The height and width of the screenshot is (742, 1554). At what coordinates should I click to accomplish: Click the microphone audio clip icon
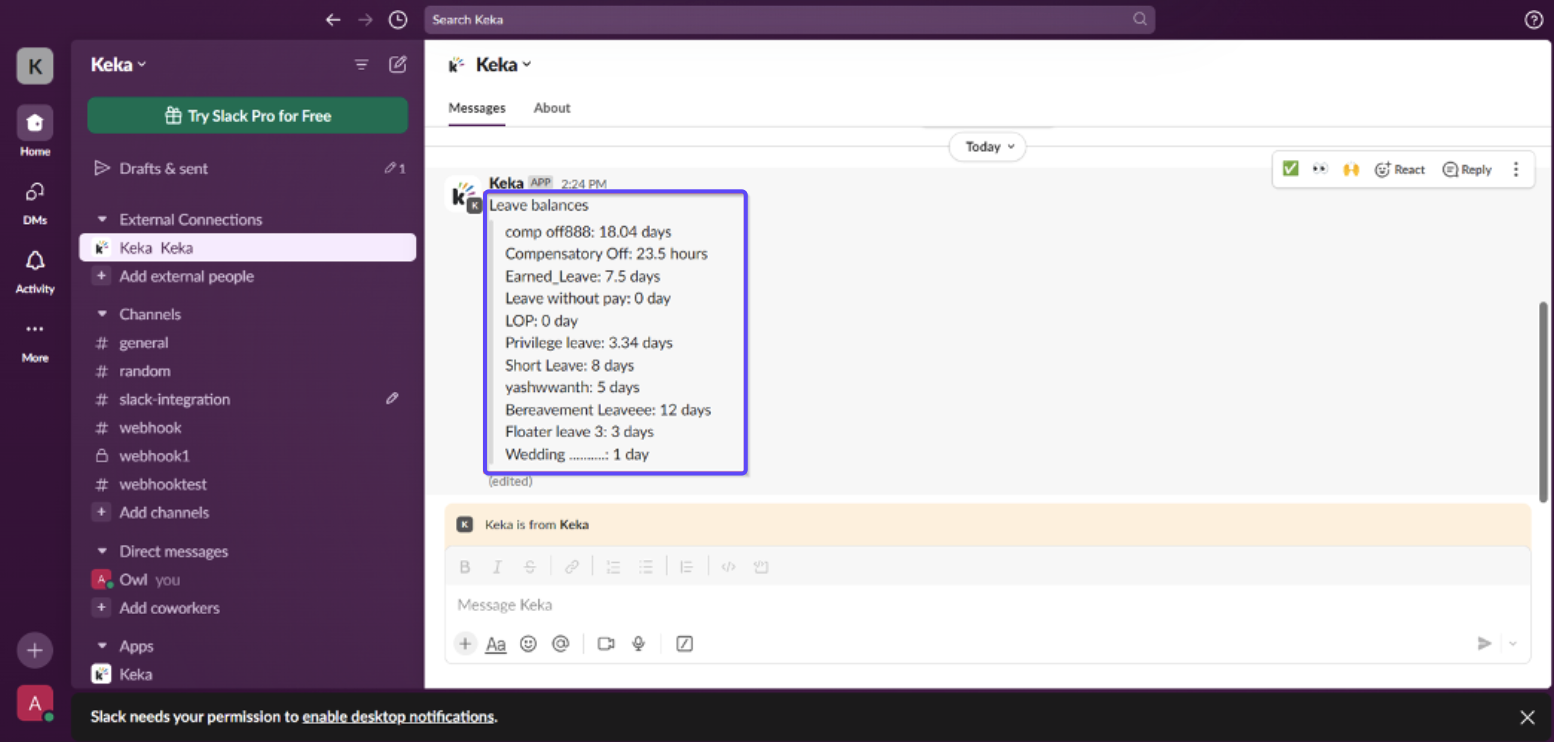[x=638, y=644]
